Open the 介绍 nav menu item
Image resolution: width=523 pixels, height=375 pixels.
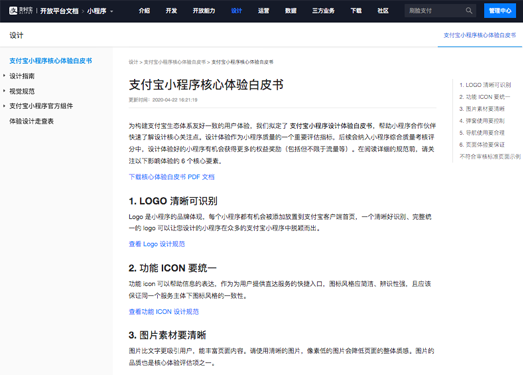click(144, 11)
